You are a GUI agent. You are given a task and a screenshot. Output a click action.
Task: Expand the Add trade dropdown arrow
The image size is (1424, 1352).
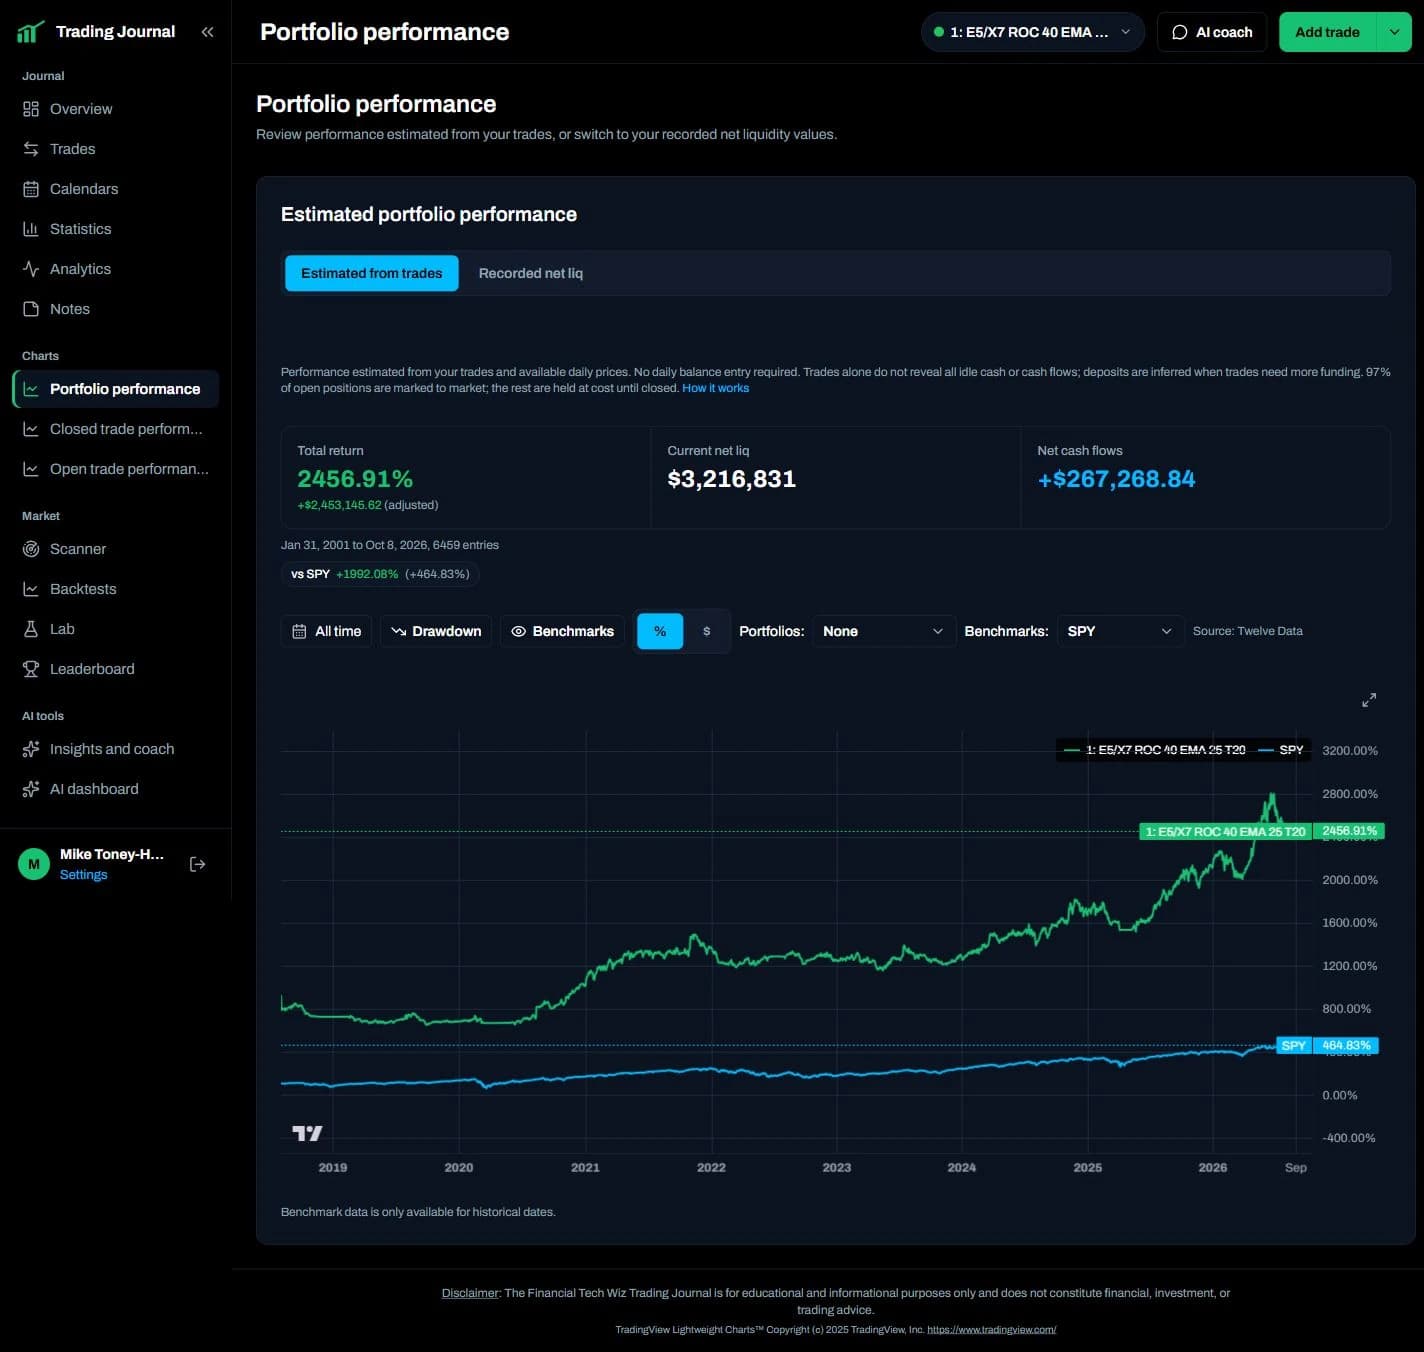(1394, 32)
